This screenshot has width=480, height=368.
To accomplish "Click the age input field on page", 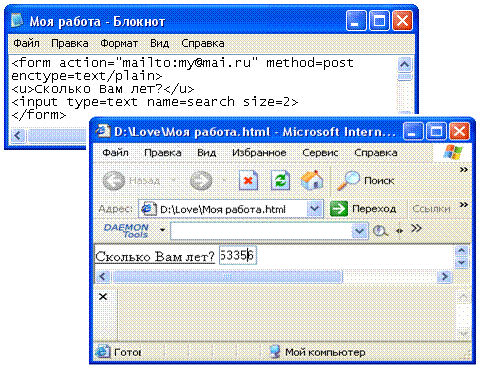I will coord(238,256).
